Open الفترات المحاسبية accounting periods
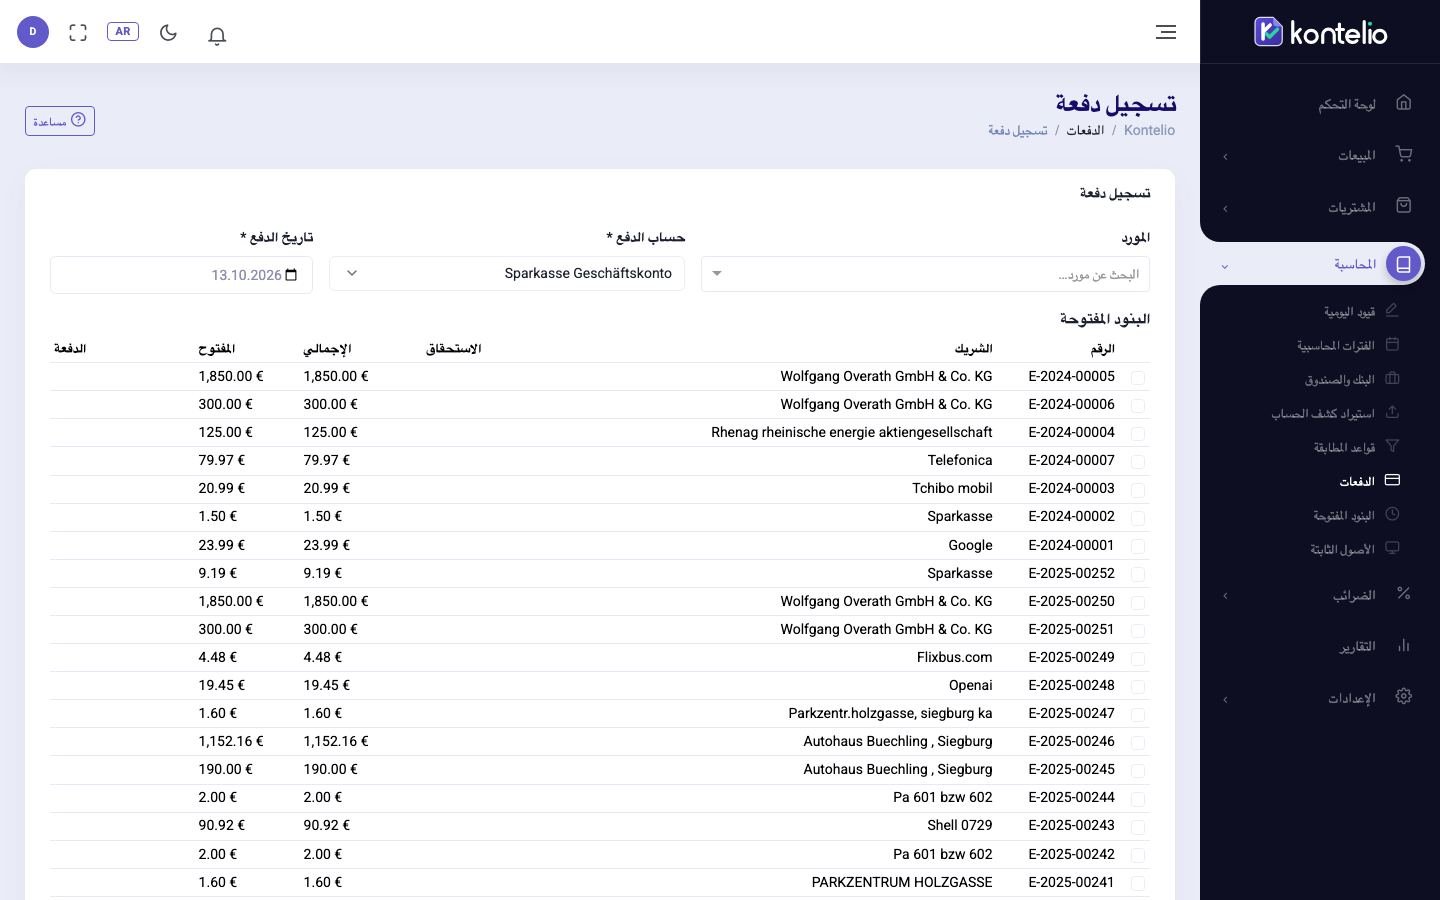The height and width of the screenshot is (900, 1440). tap(1336, 346)
